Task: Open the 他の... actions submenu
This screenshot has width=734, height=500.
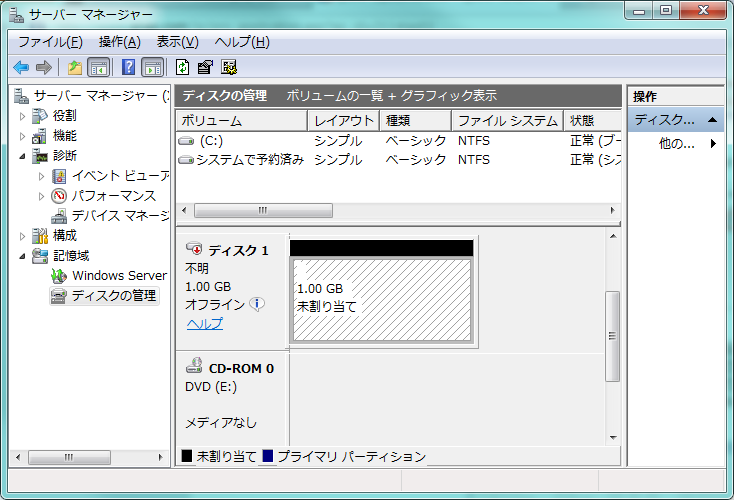Action: [713, 143]
